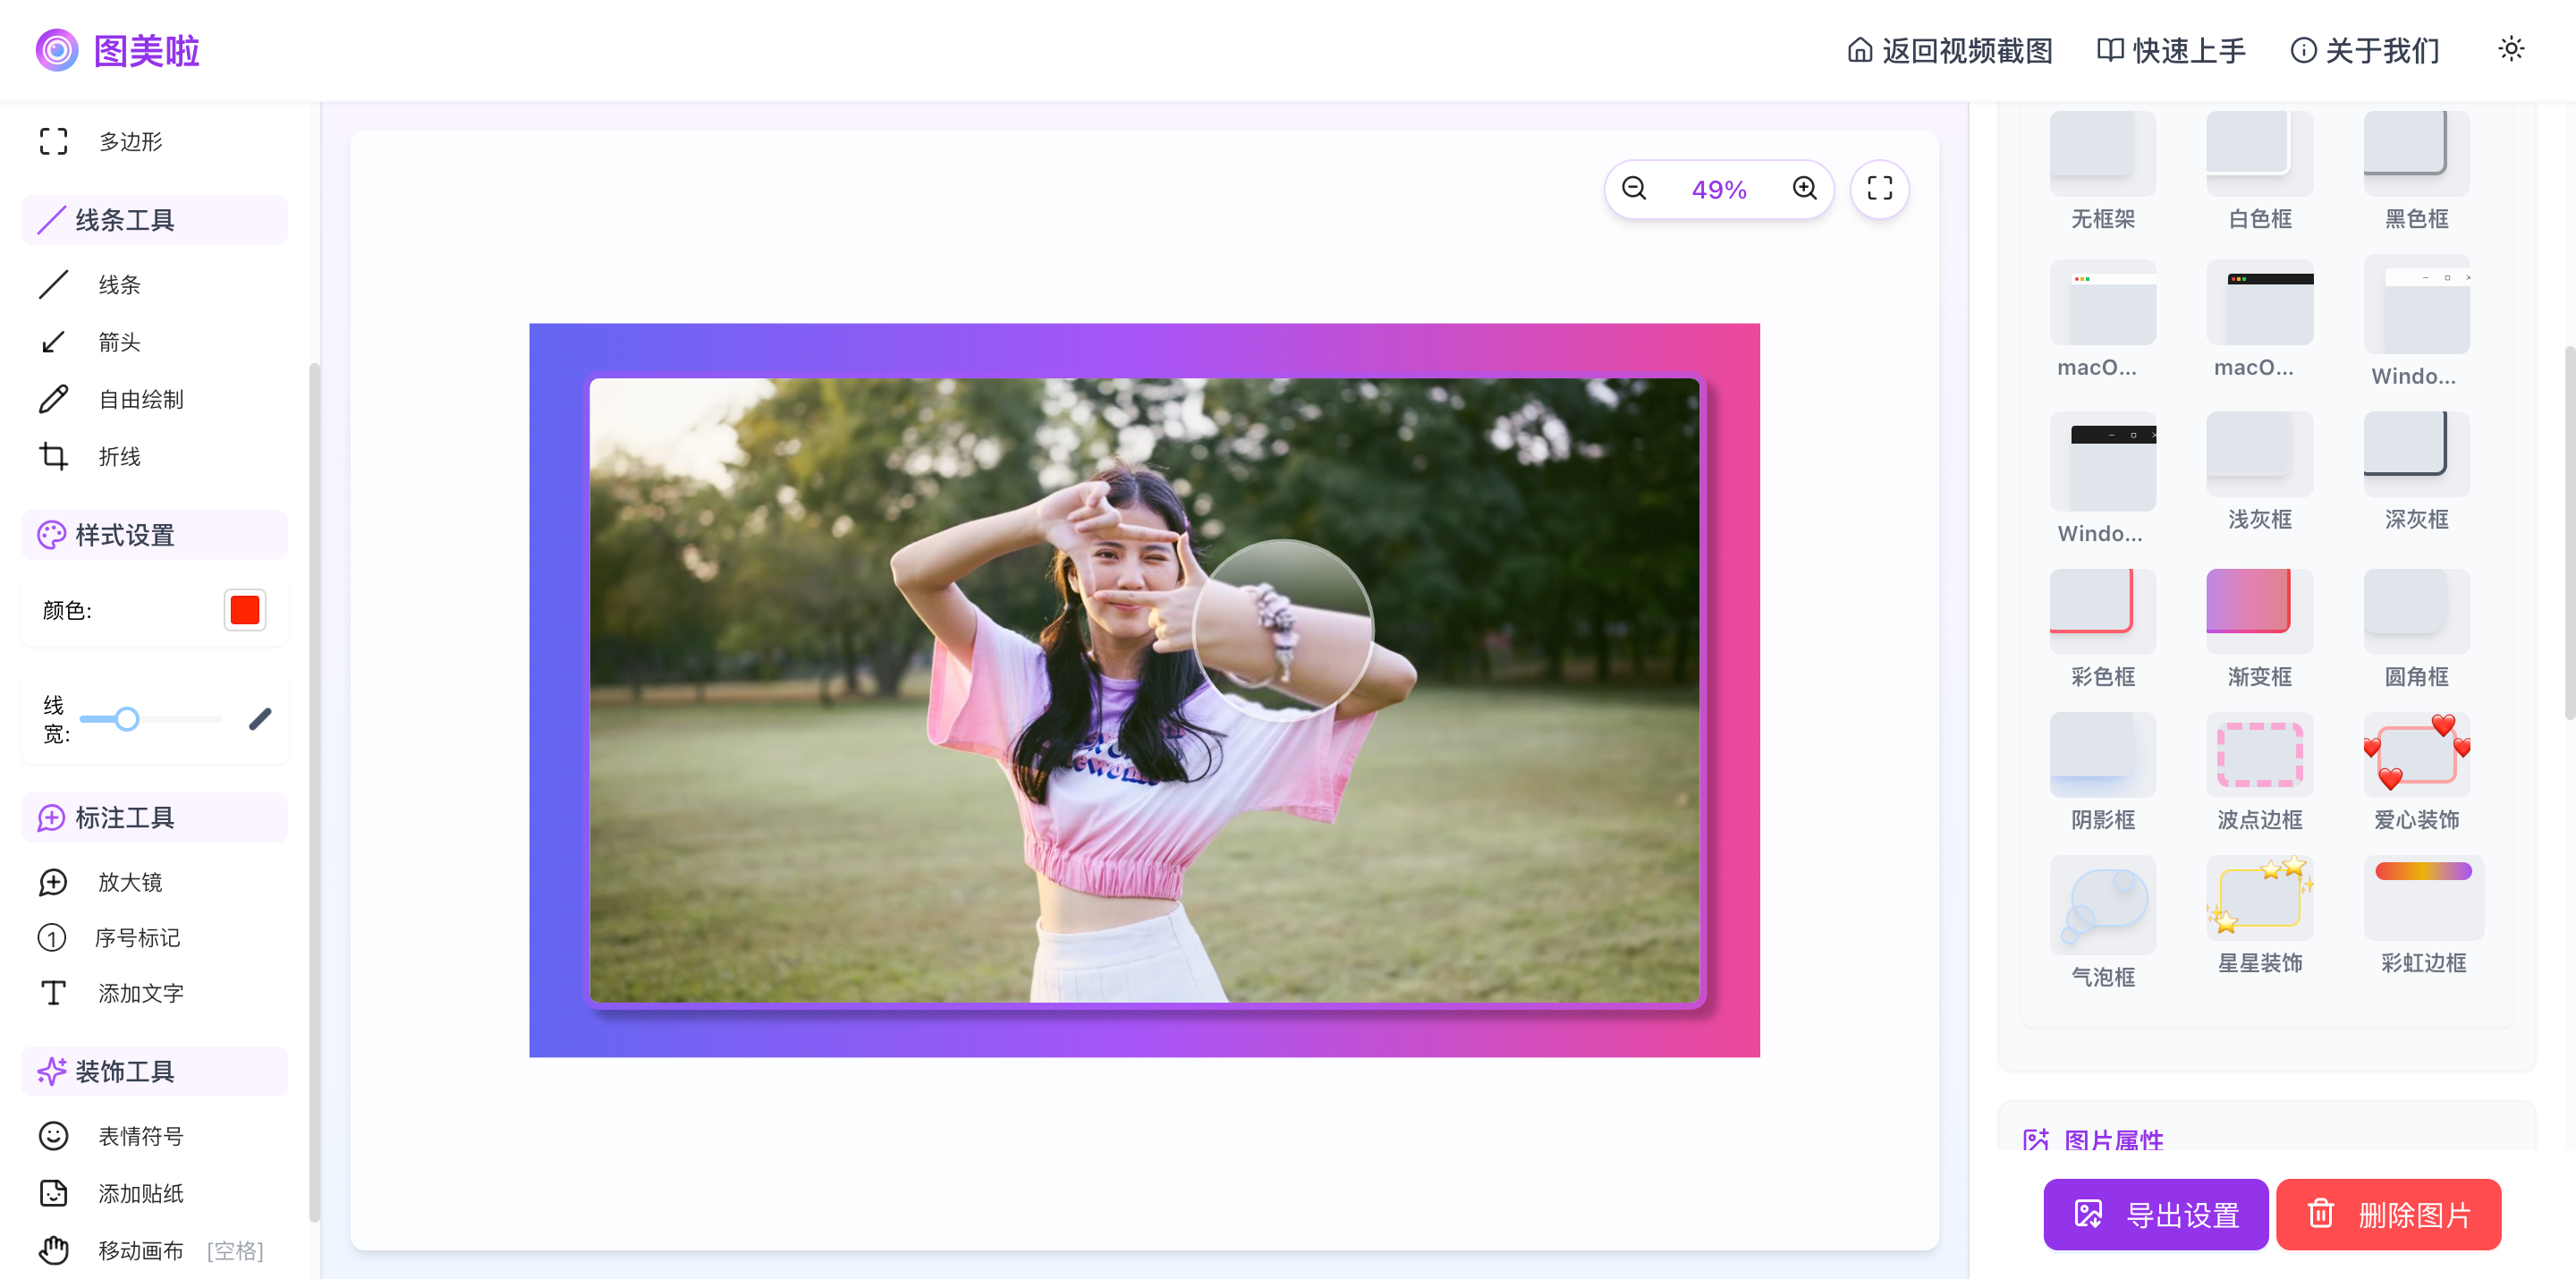
Task: Select the magnifier (放大镜) tool
Action: 128,881
